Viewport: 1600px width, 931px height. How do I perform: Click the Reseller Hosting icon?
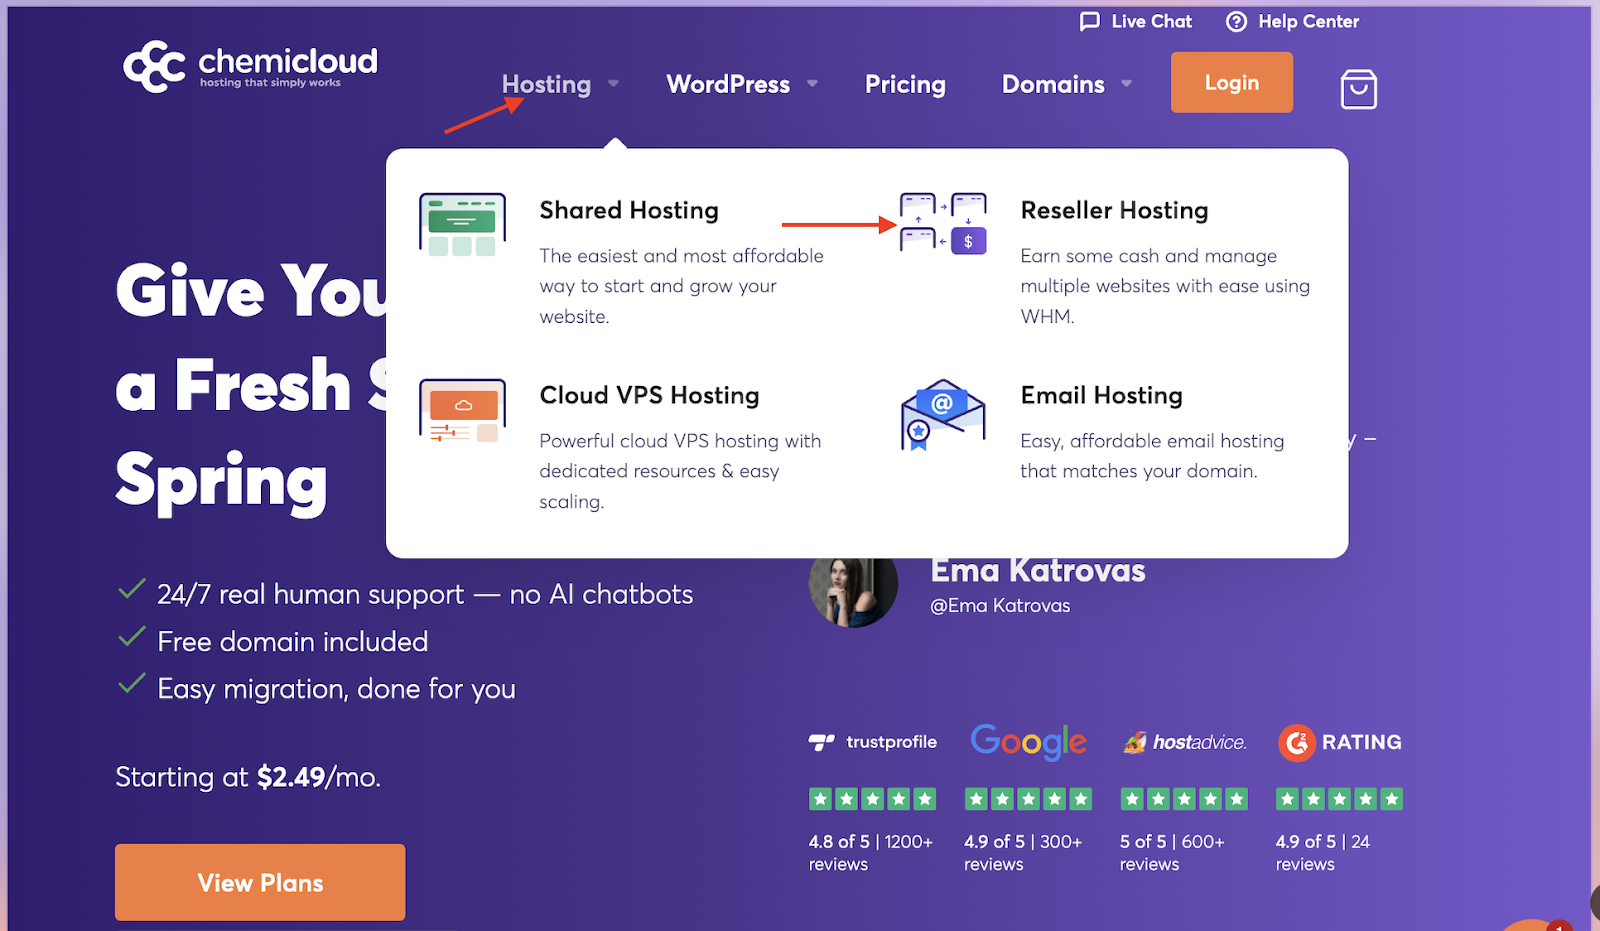coord(943,223)
